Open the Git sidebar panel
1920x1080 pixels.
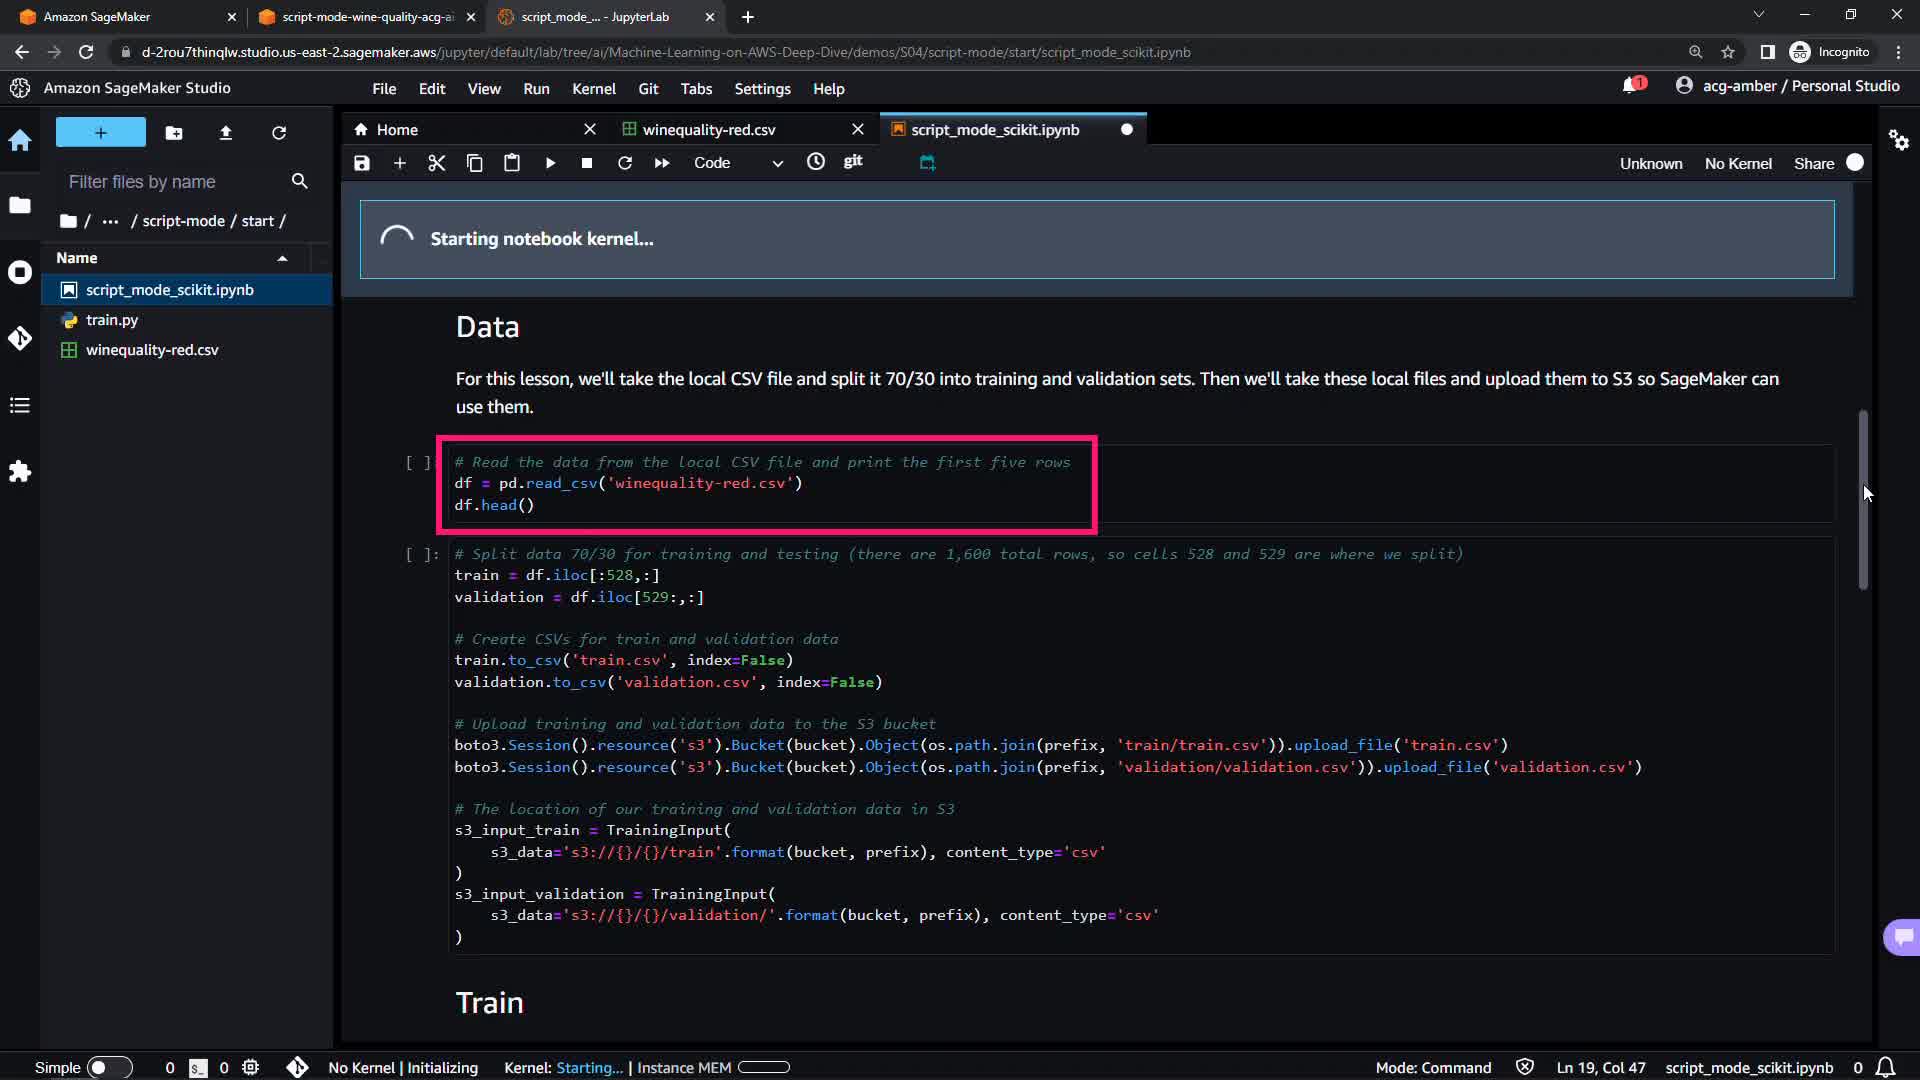click(x=20, y=338)
